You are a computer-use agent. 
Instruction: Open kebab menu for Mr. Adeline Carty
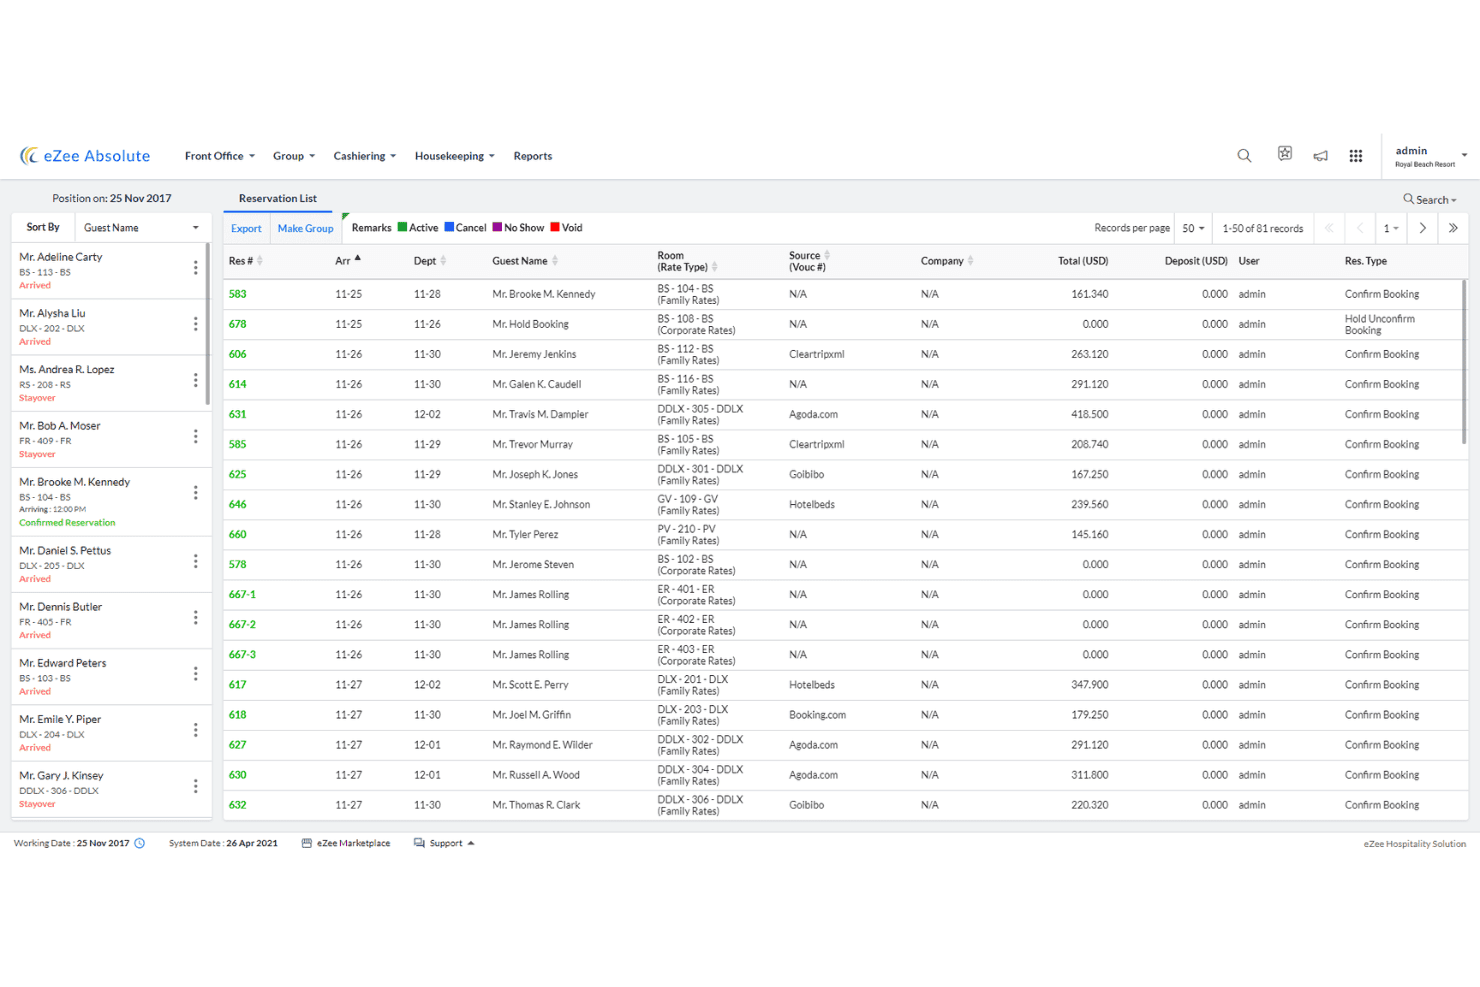pos(195,268)
